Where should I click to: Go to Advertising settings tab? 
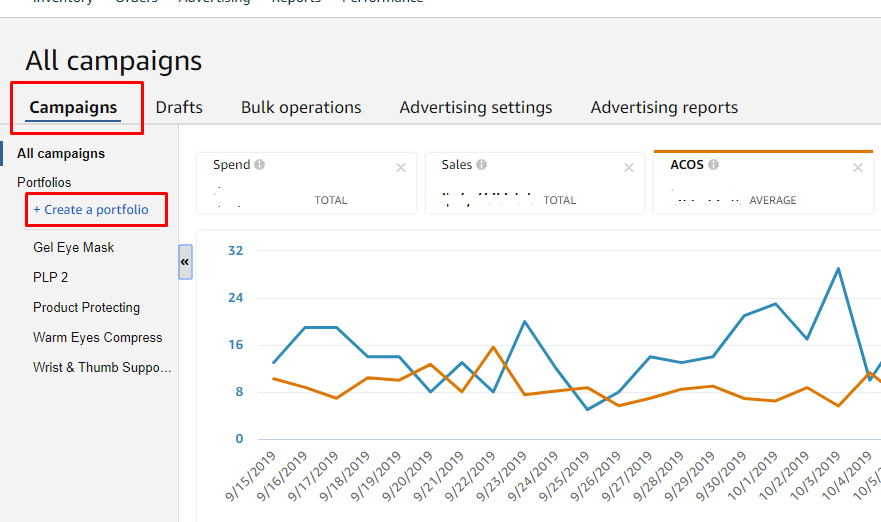pyautogui.click(x=476, y=107)
